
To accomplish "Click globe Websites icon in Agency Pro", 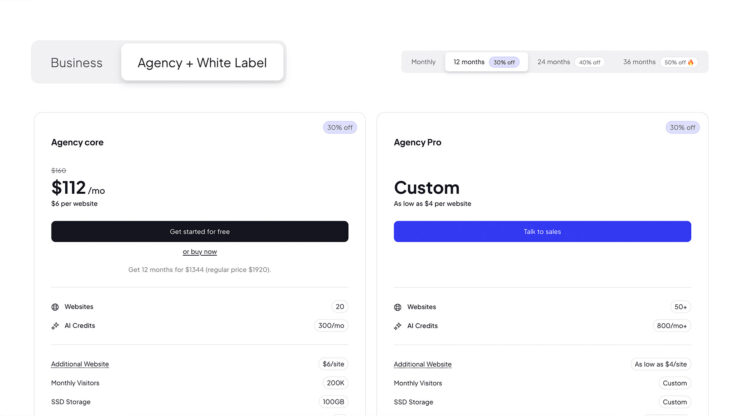I will coord(398,307).
